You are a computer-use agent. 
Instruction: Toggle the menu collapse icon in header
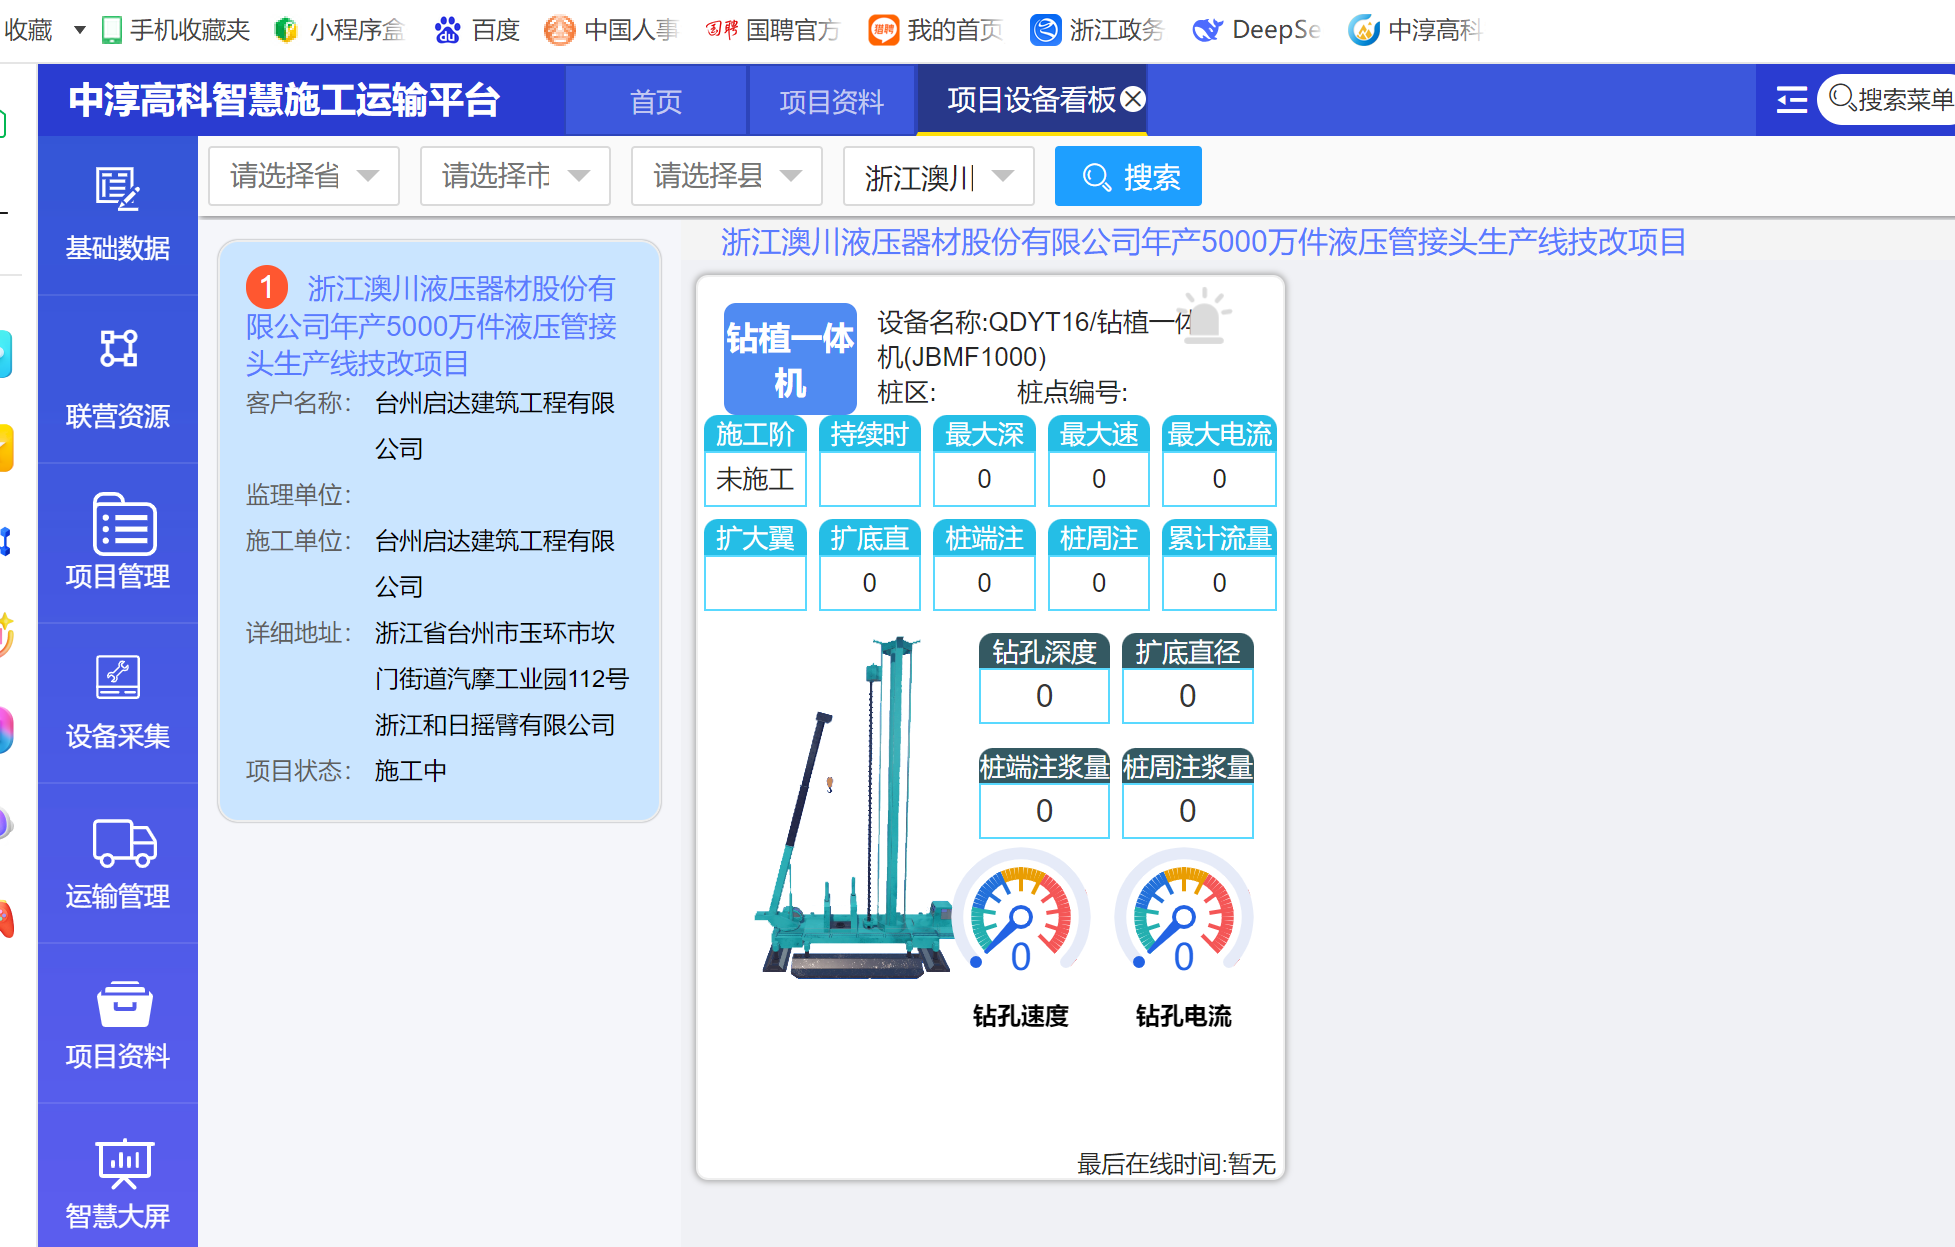click(1791, 100)
